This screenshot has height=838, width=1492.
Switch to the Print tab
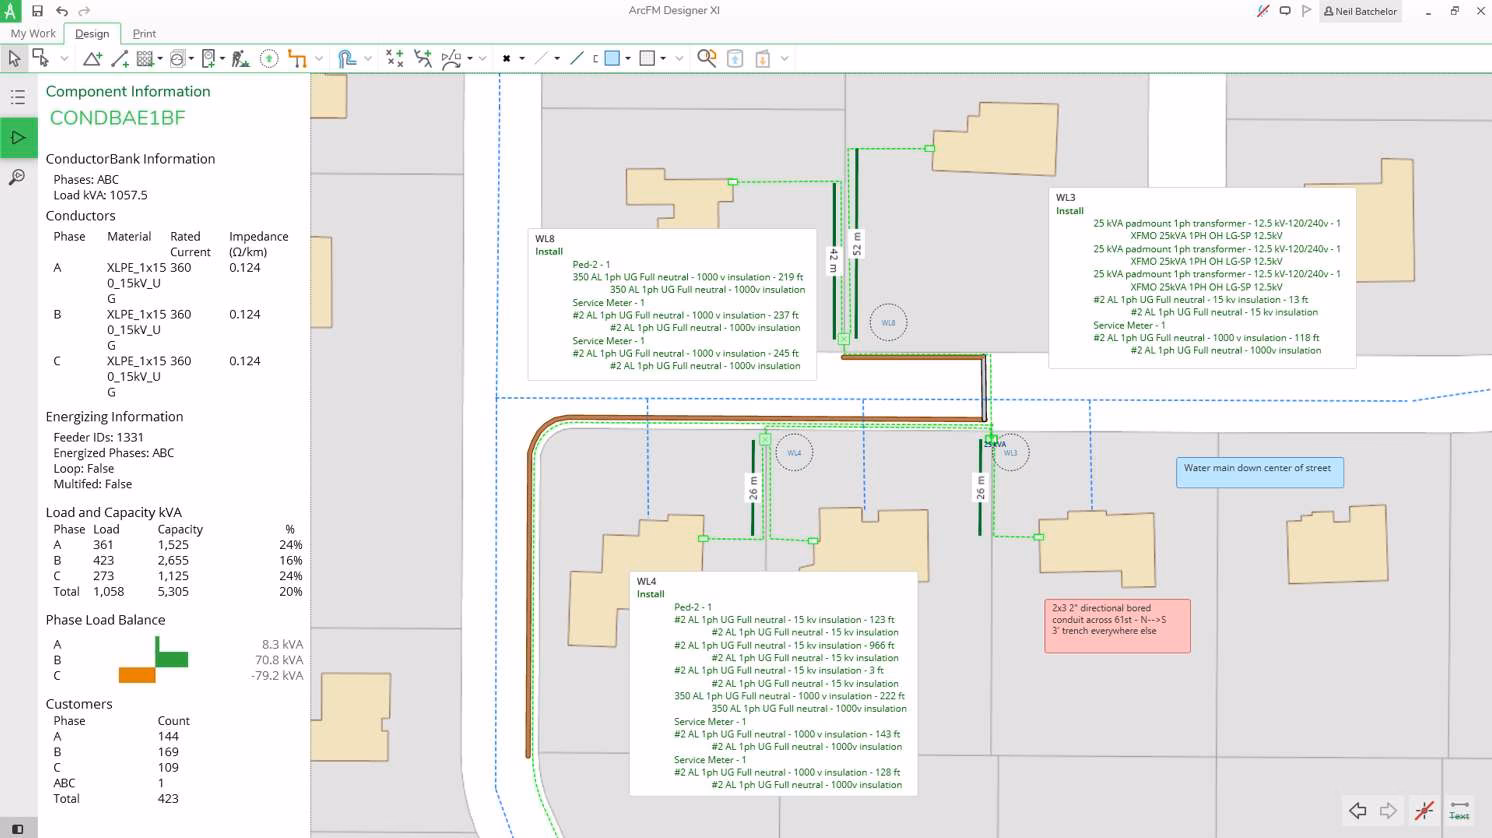point(144,33)
